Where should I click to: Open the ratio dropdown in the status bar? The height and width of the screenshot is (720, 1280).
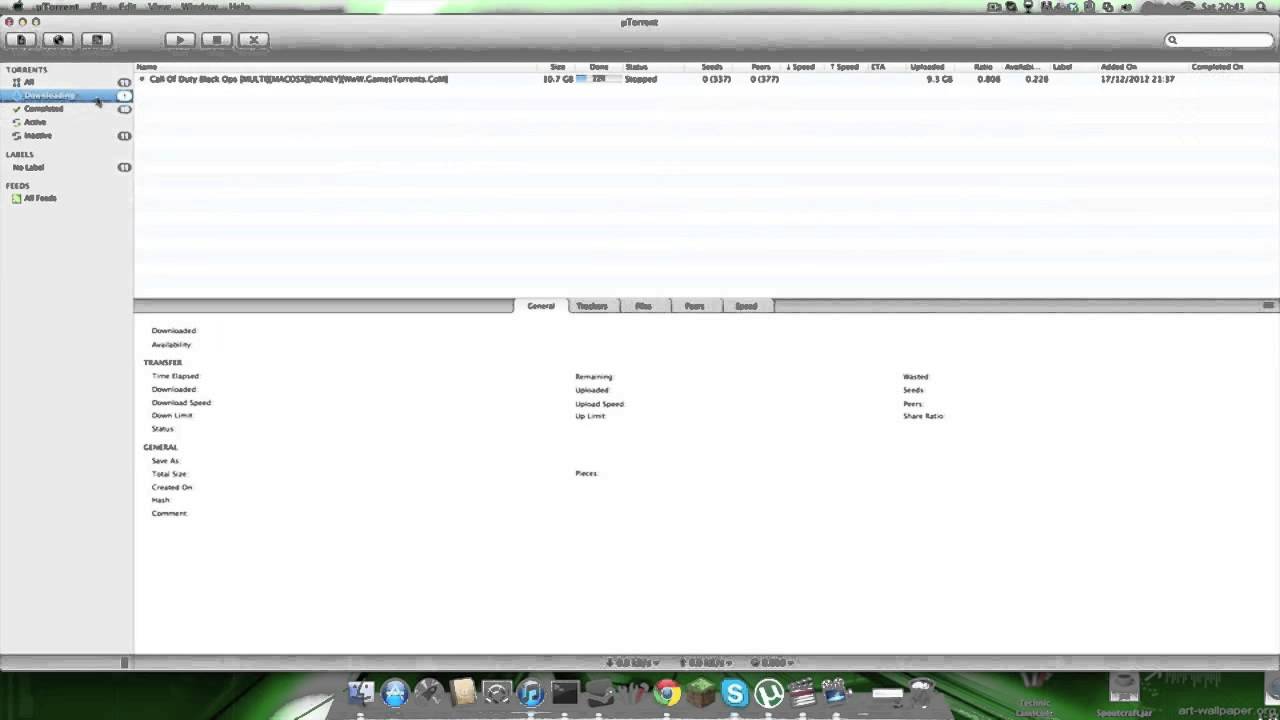tap(772, 663)
